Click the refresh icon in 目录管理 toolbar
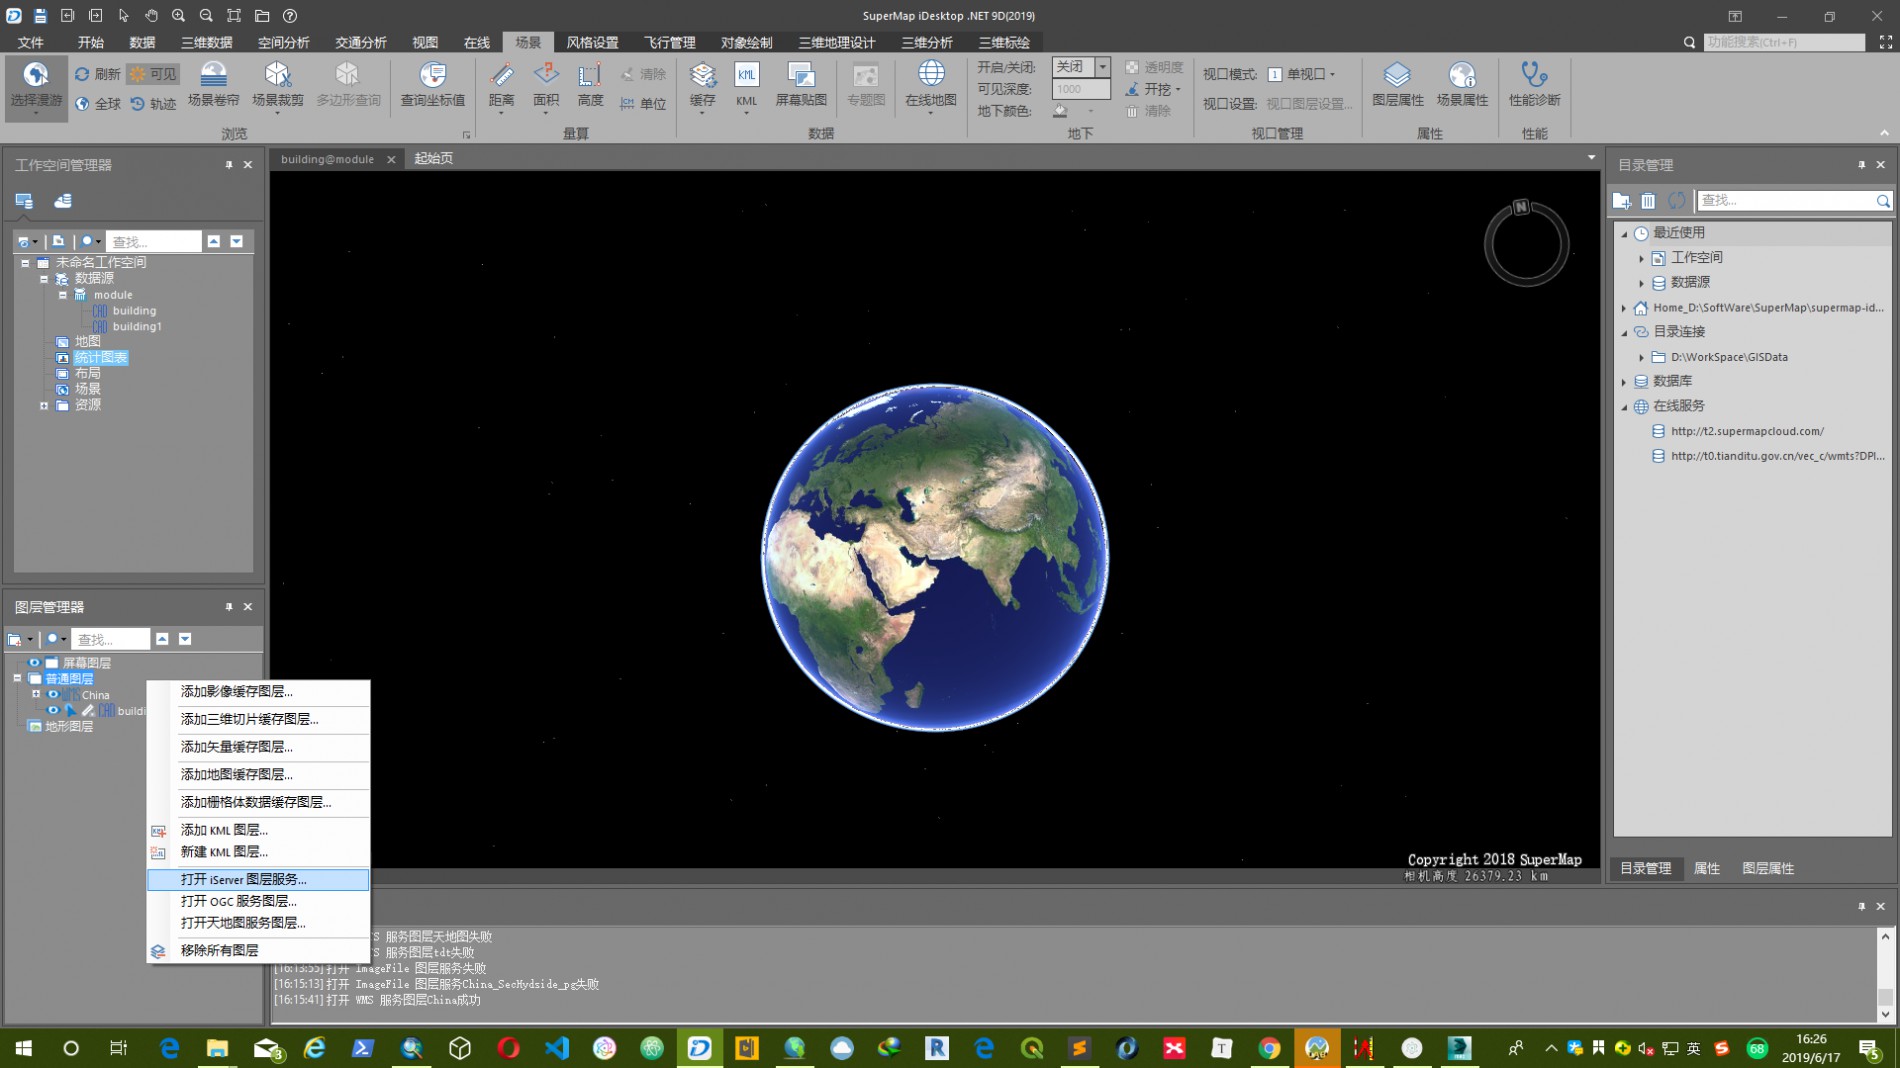Viewport: 1900px width, 1068px height. coord(1676,201)
